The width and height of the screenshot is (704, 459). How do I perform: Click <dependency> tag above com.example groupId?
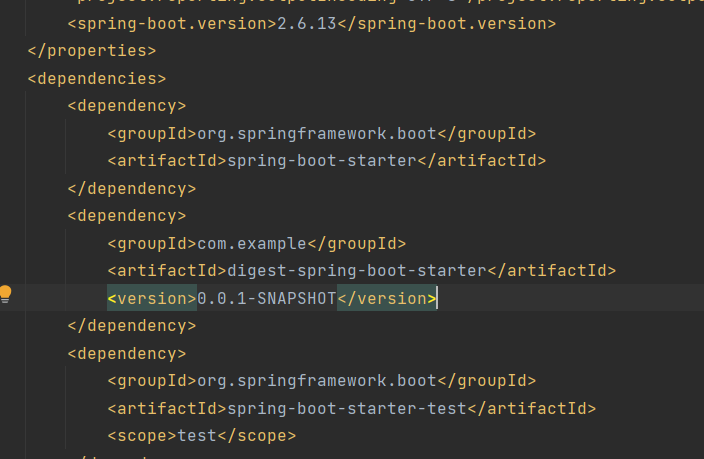click(127, 216)
